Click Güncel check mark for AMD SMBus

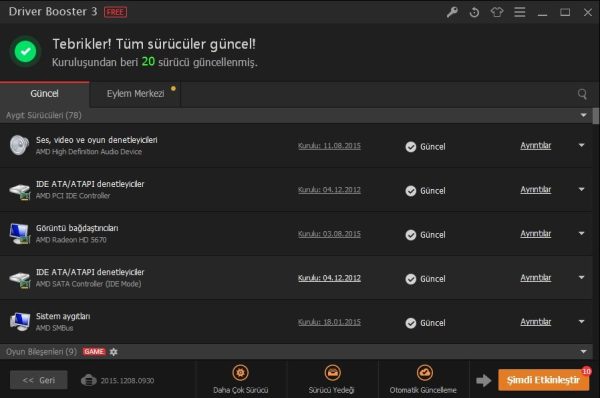click(411, 323)
